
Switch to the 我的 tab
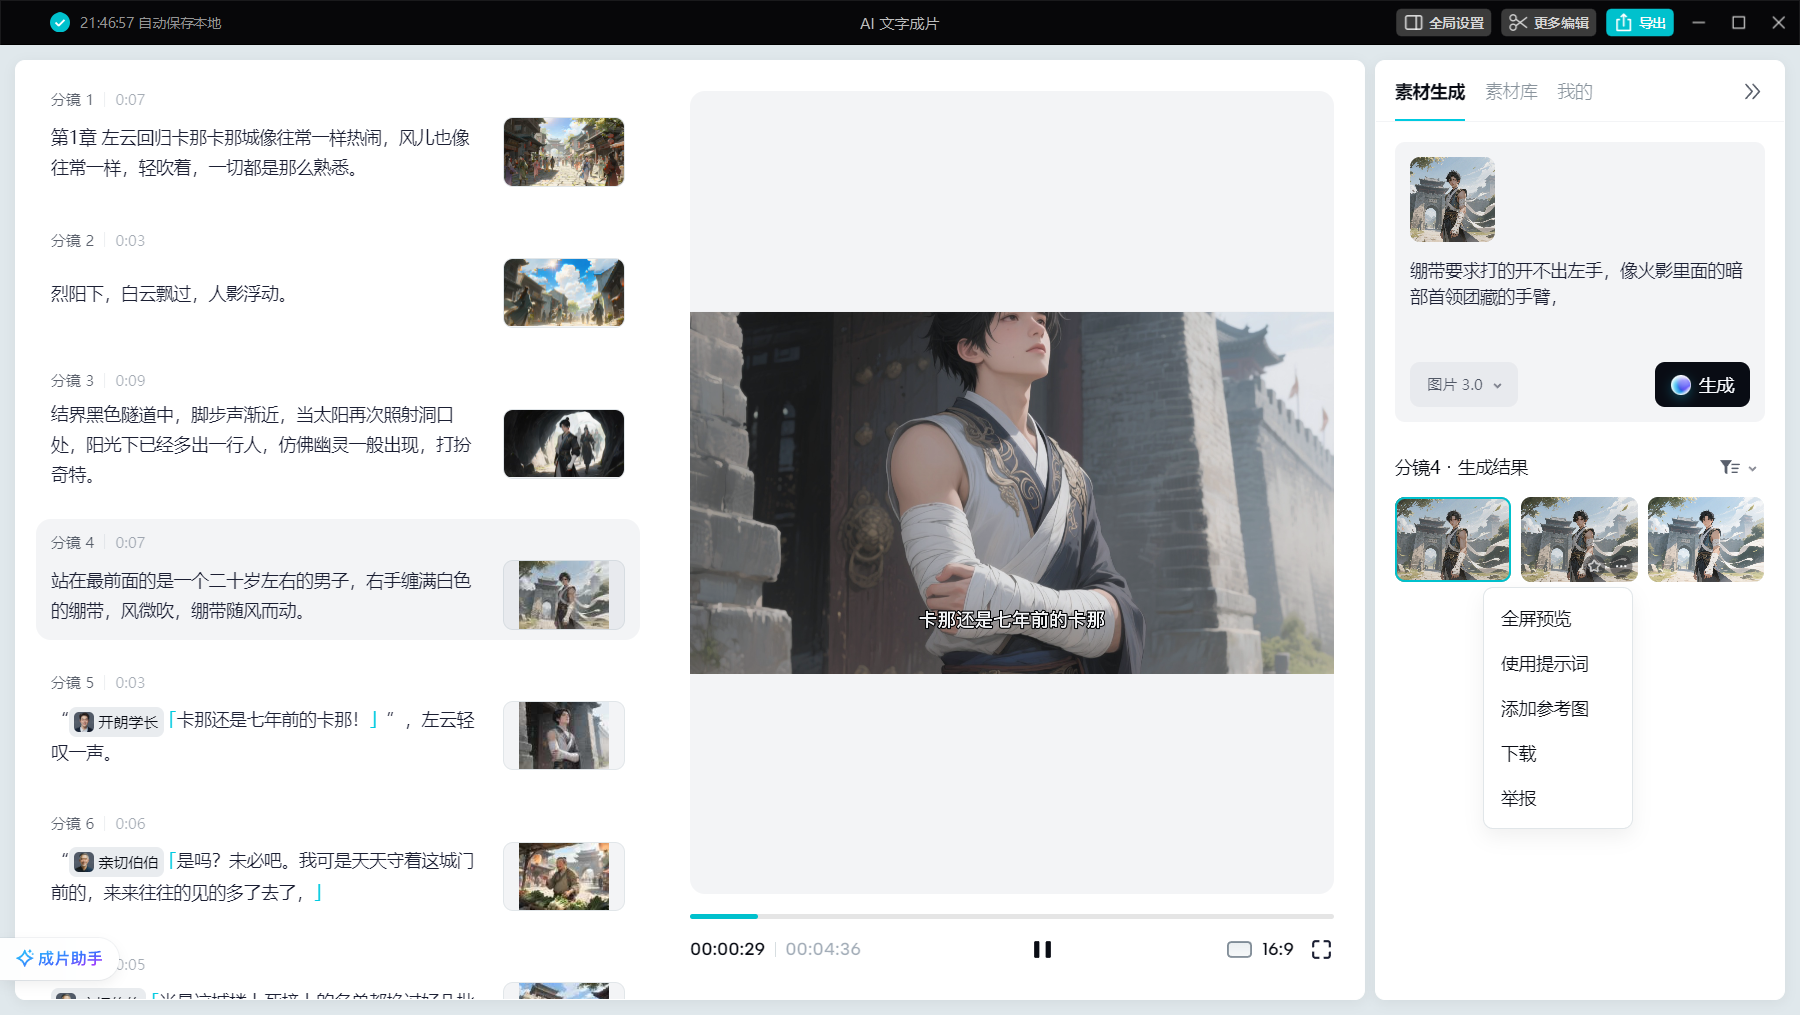pyautogui.click(x=1574, y=92)
